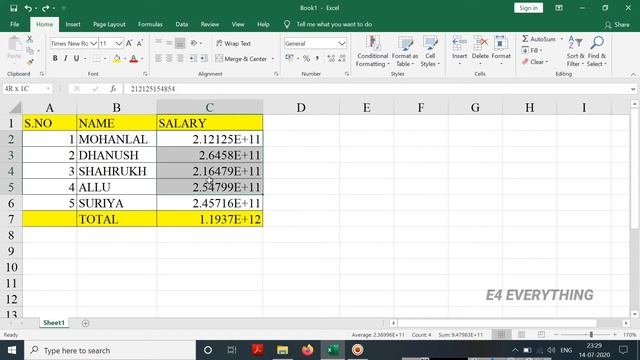Apply yellow fill color to selection

point(117,59)
